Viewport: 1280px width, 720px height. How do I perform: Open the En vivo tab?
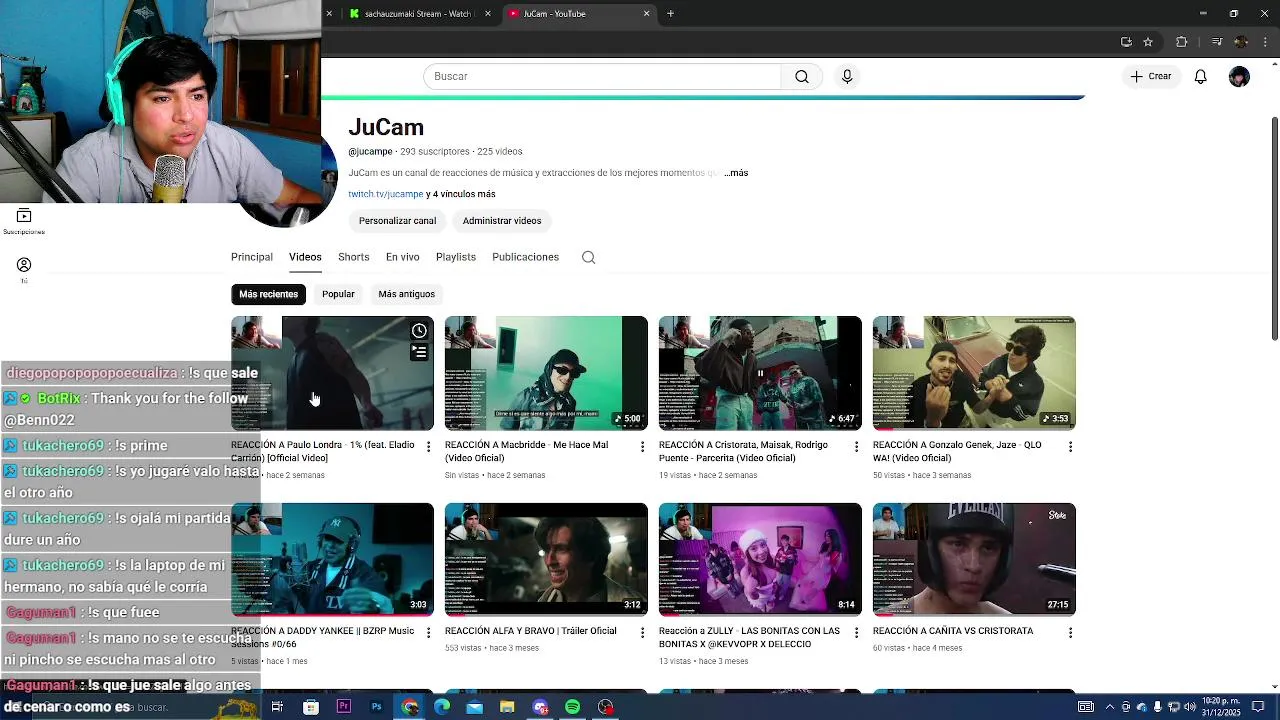point(403,257)
